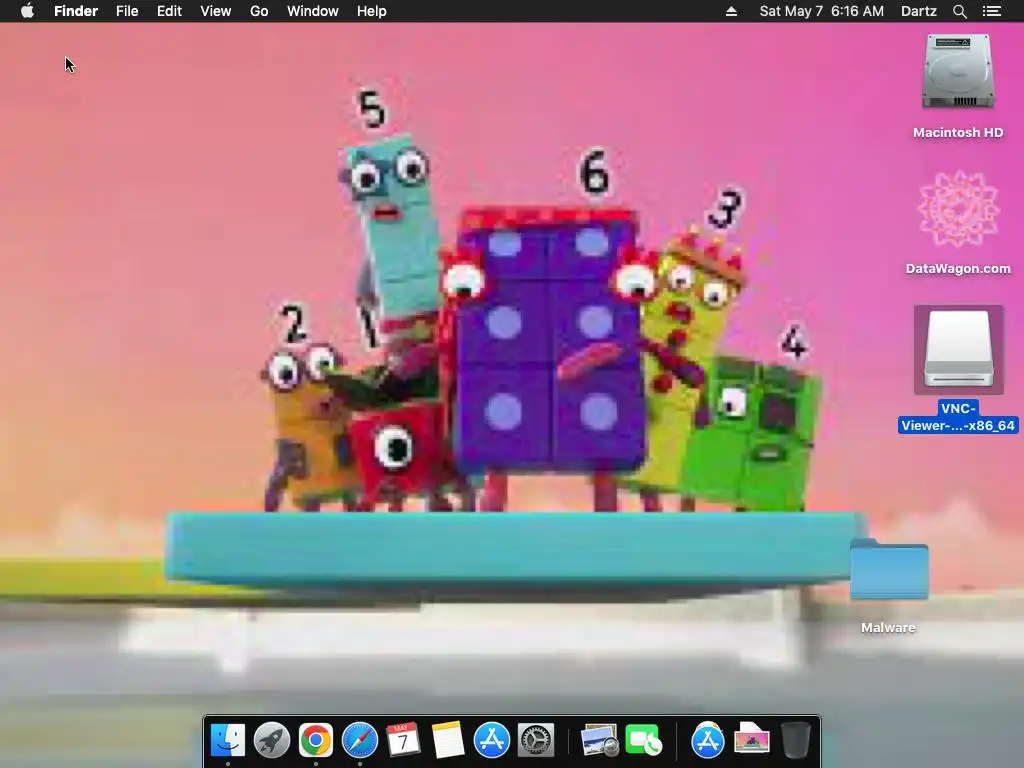Open the Finder menu in menu bar
The image size is (1024, 768).
tap(76, 11)
